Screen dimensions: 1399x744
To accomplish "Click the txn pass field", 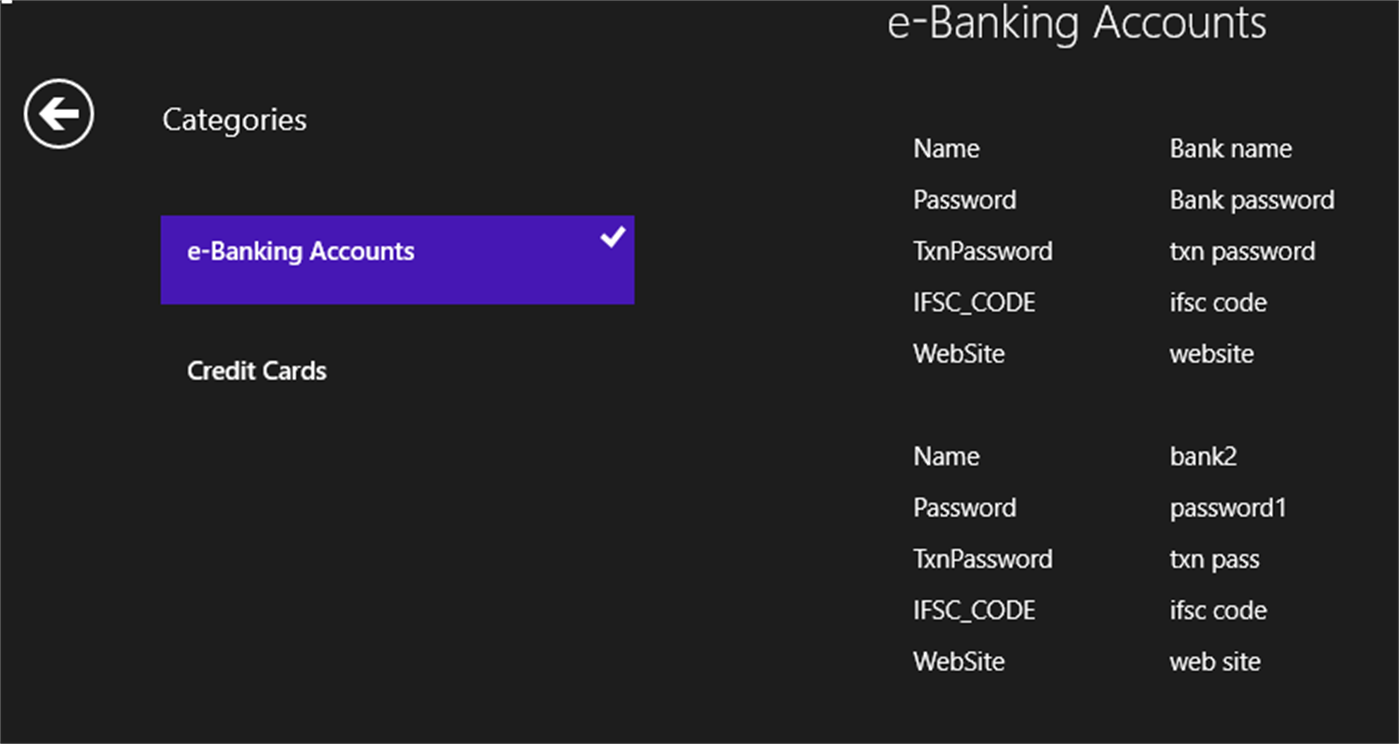I will tap(1214, 559).
